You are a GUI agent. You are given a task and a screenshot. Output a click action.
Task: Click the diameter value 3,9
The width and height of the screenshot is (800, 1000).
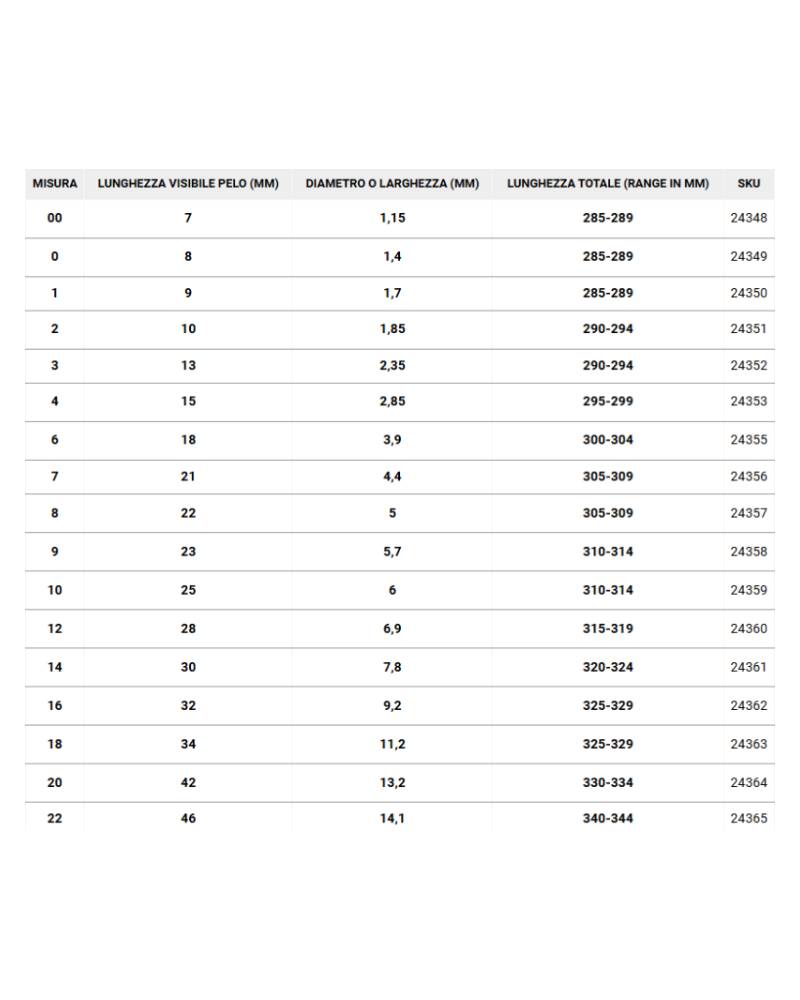pos(392,440)
